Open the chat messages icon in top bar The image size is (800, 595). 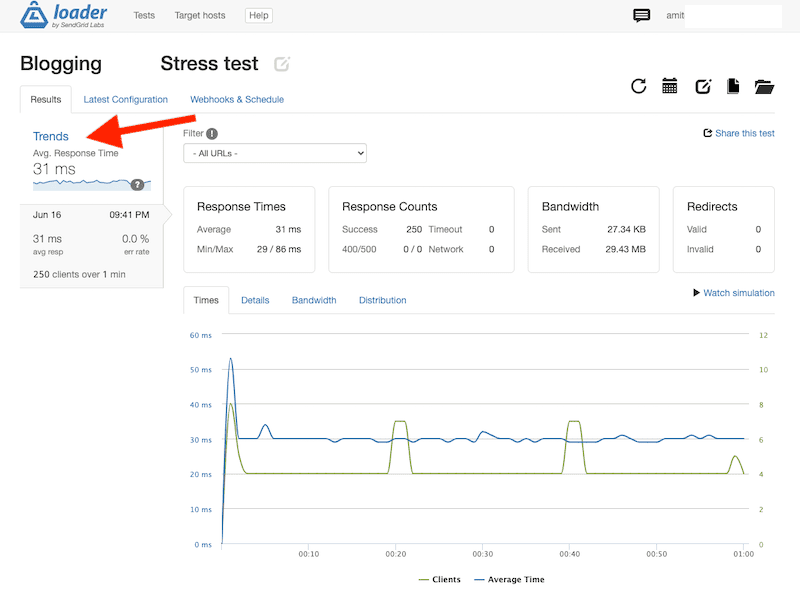coord(641,15)
